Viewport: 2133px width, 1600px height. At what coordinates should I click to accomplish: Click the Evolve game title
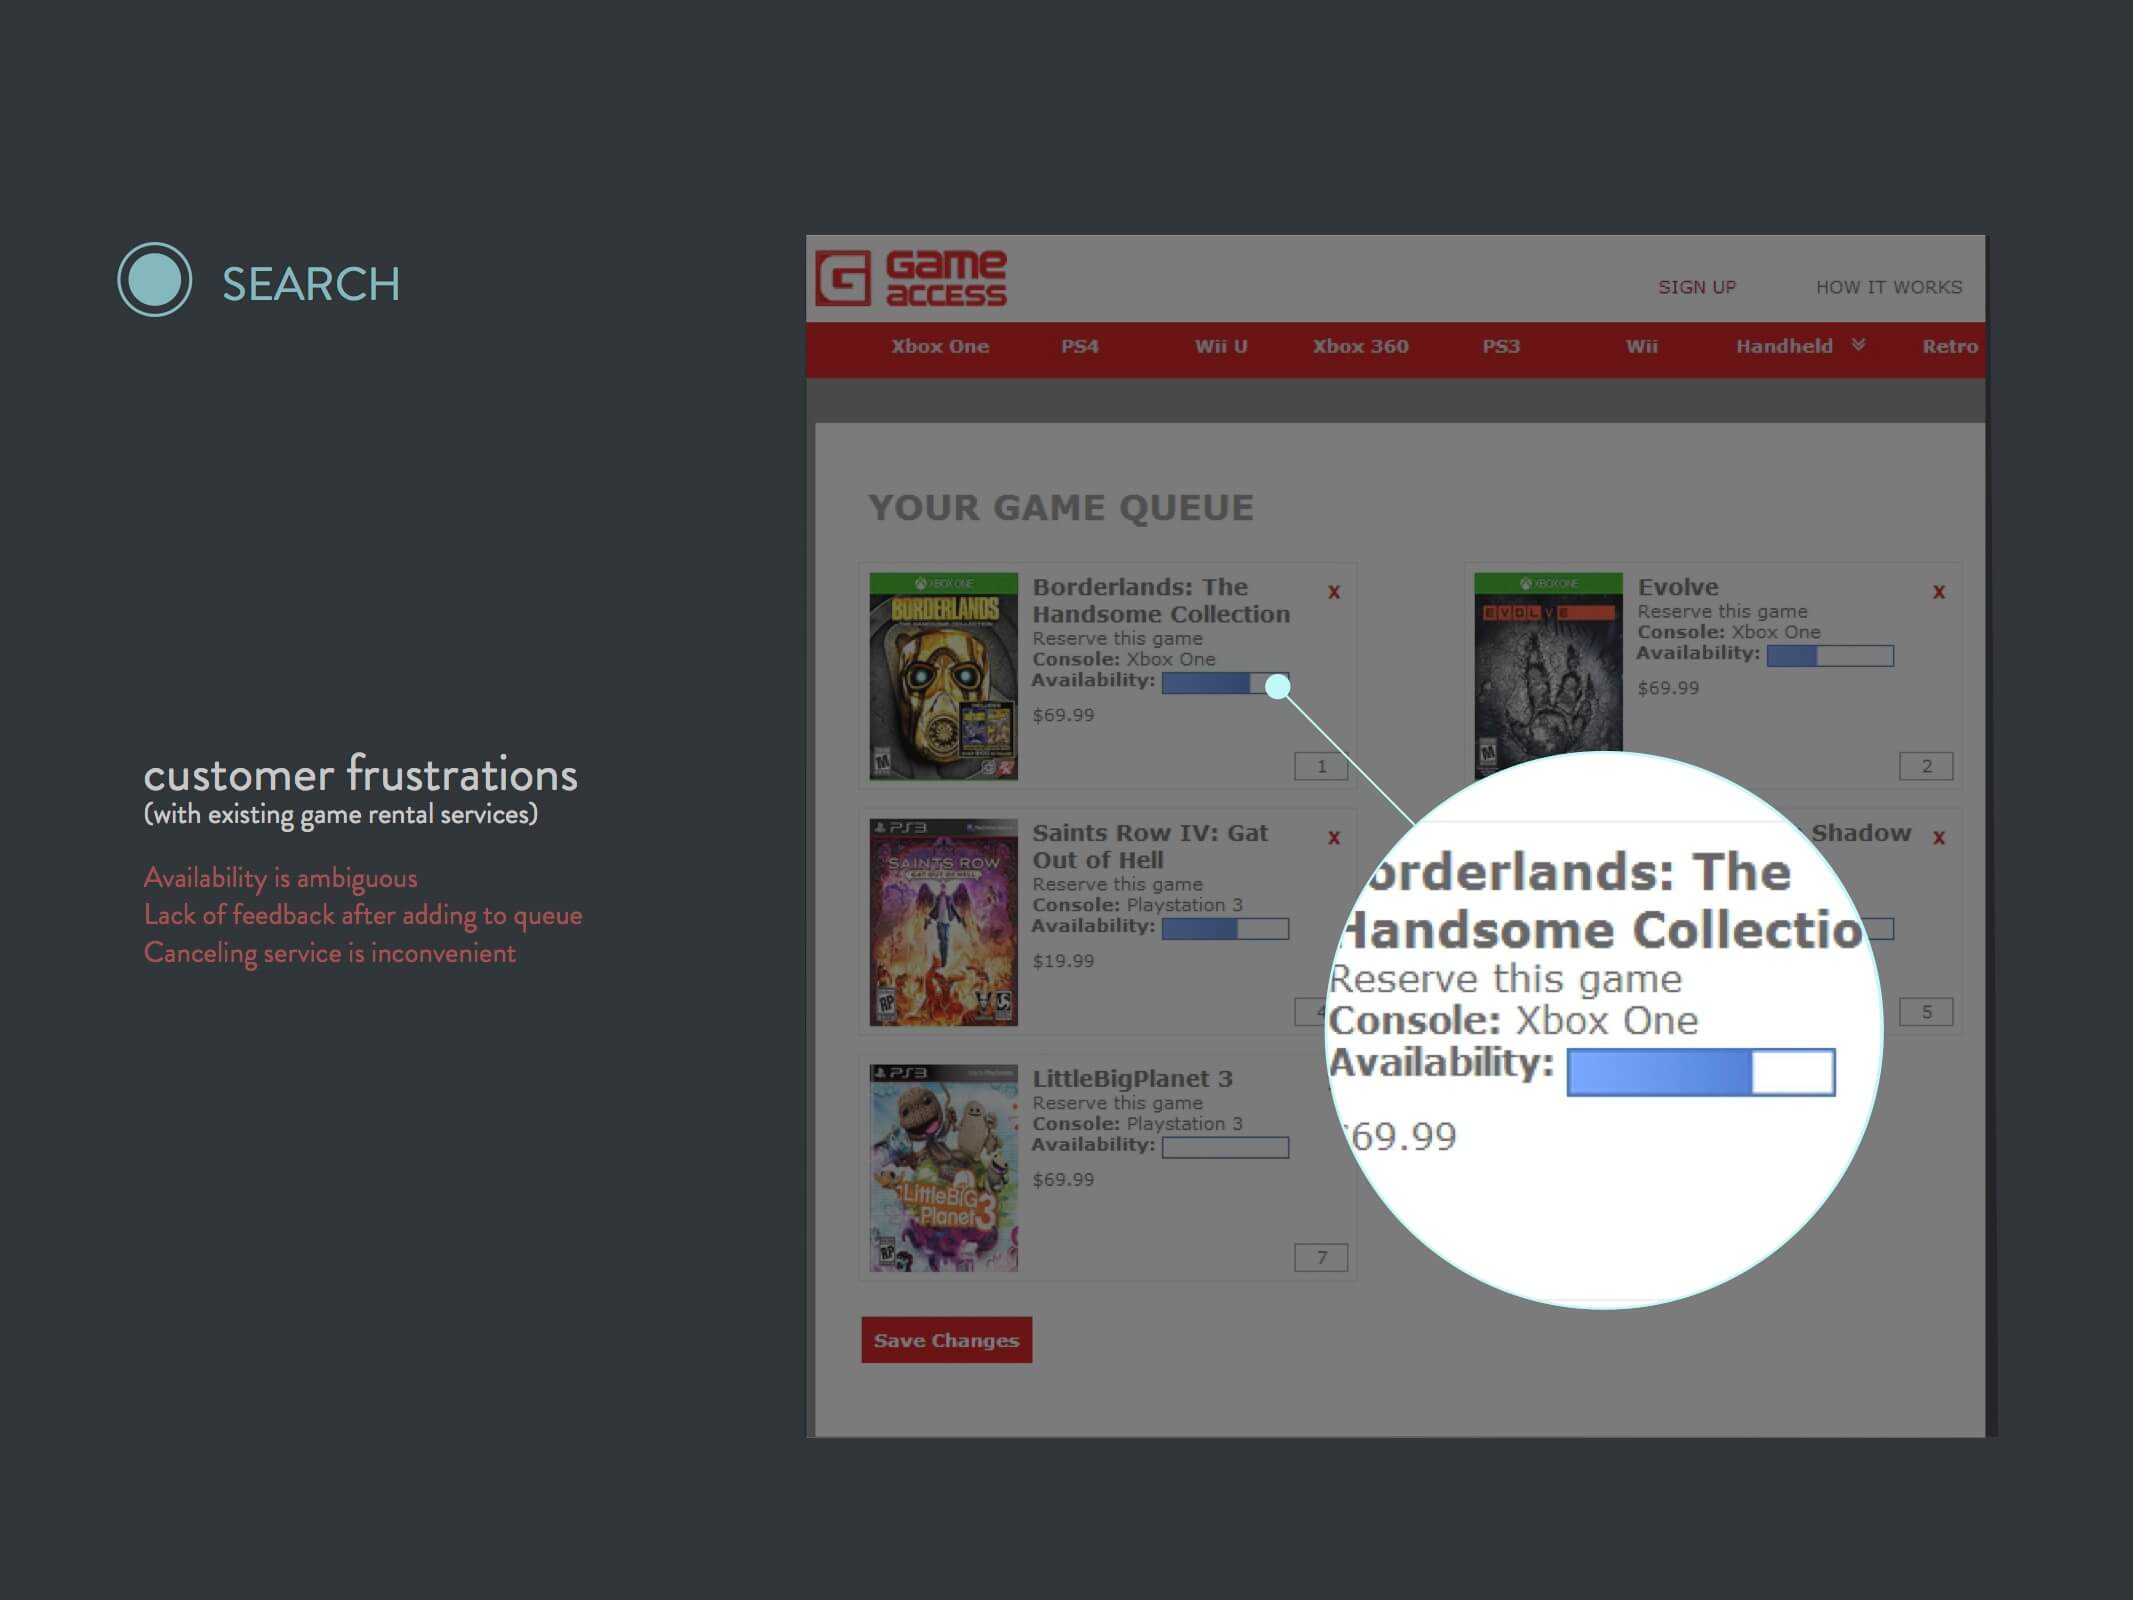[x=1678, y=587]
